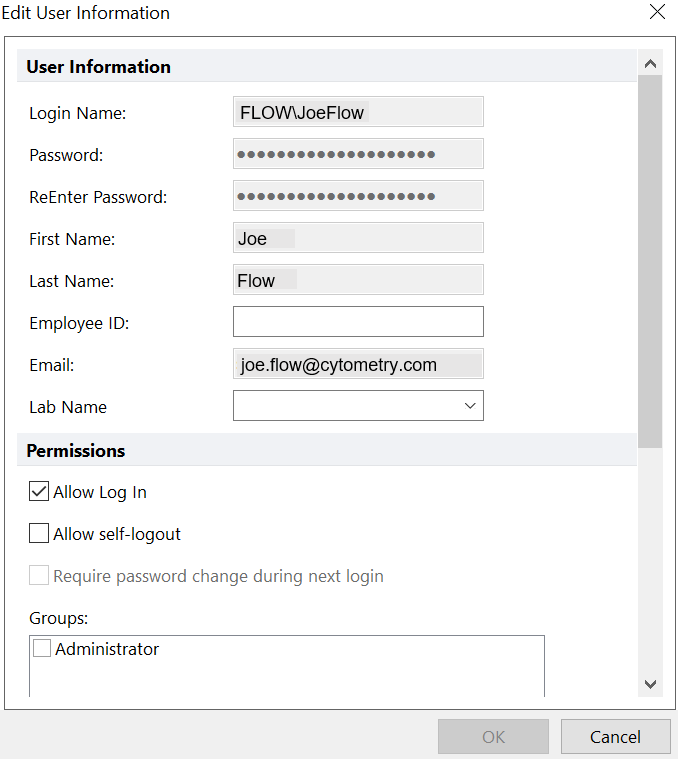Select the ReEnter Password field

358,196
